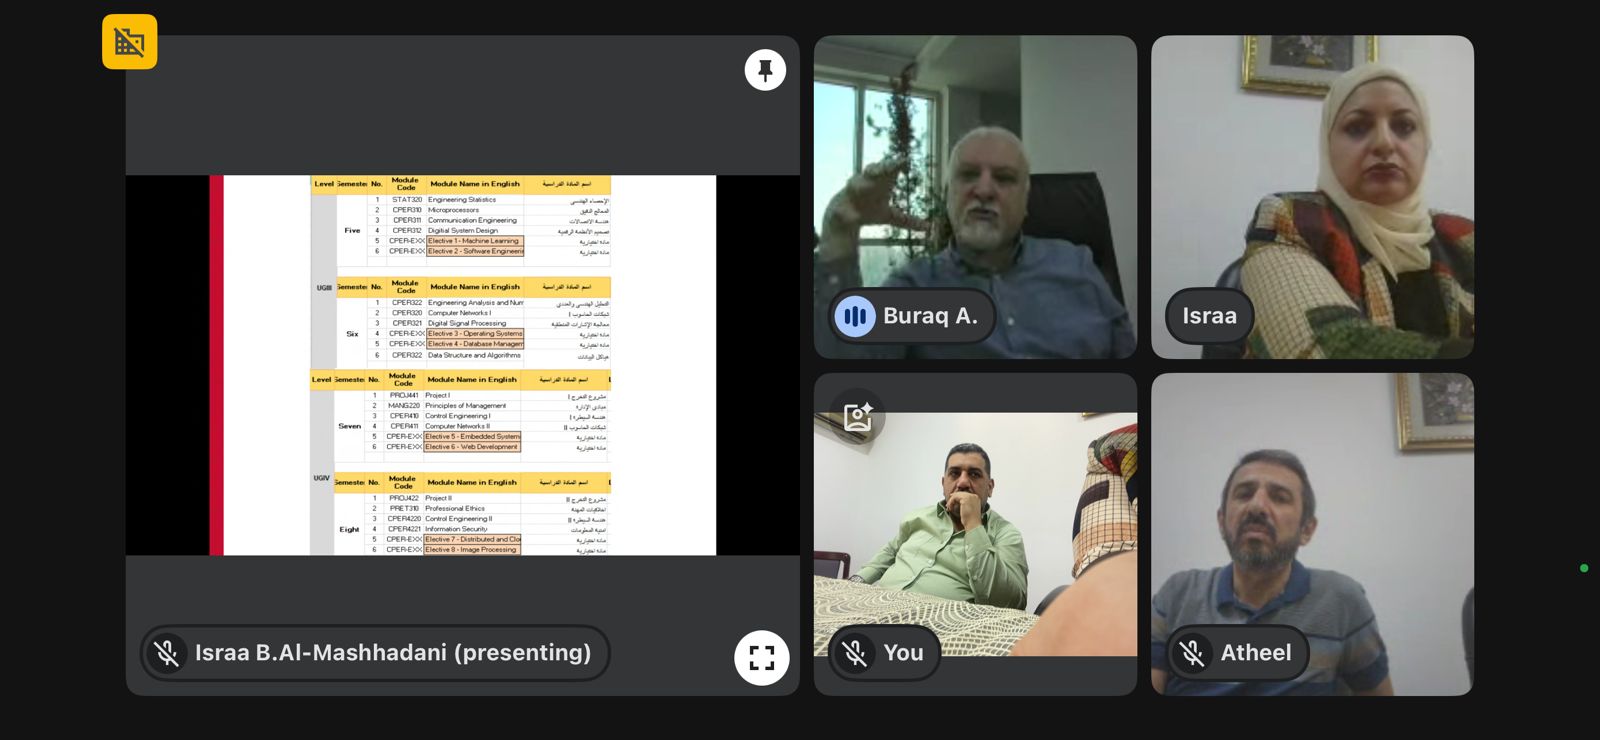Expand presentation with the fullscreen icon

click(x=762, y=657)
